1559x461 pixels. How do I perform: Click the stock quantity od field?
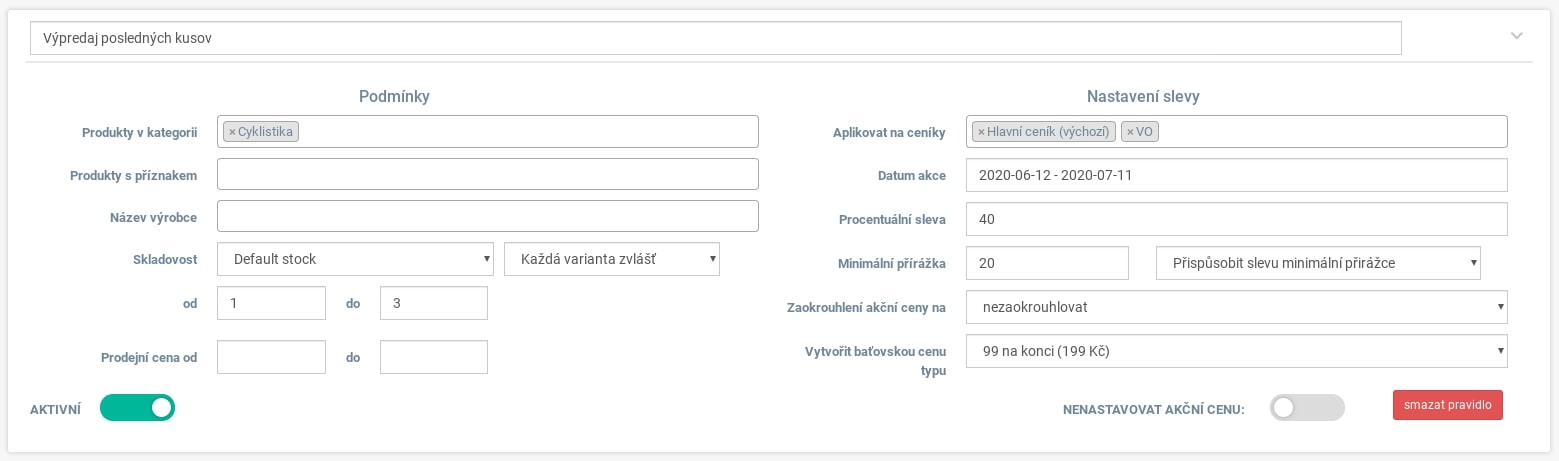272,303
